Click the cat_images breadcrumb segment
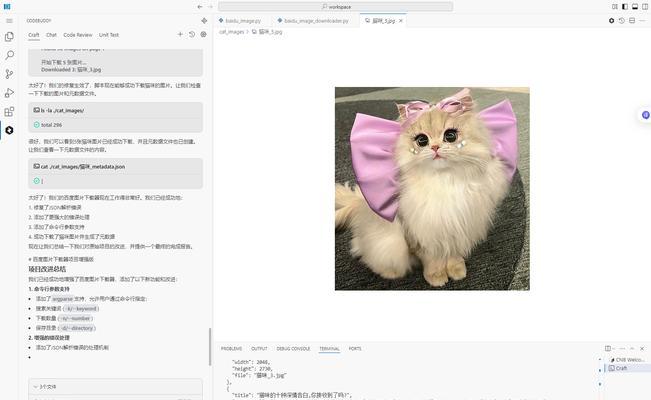This screenshot has width=651, height=400. point(231,32)
